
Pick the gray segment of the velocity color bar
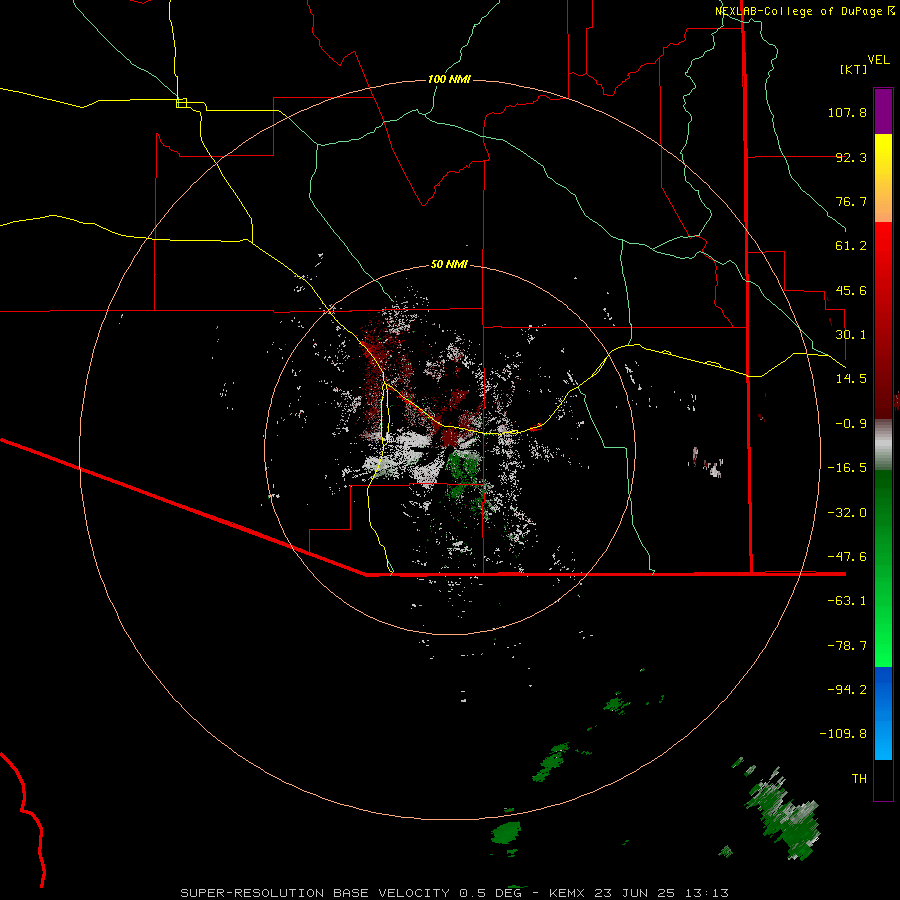pyautogui.click(x=883, y=445)
